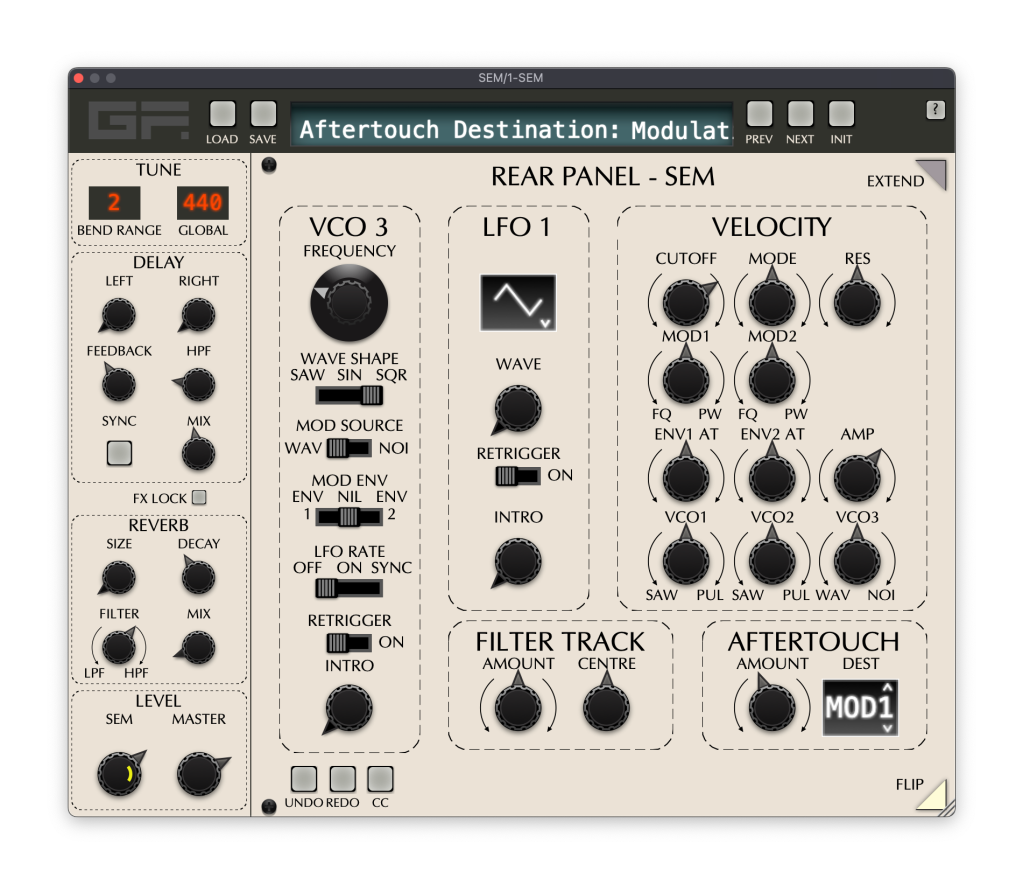Click the VCO 3 FREQUENCY knob
Image resolution: width=1023 pixels, height=885 pixels.
click(x=349, y=301)
